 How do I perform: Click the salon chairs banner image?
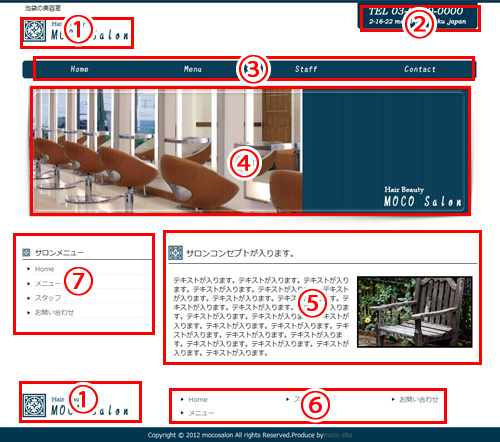click(x=168, y=151)
